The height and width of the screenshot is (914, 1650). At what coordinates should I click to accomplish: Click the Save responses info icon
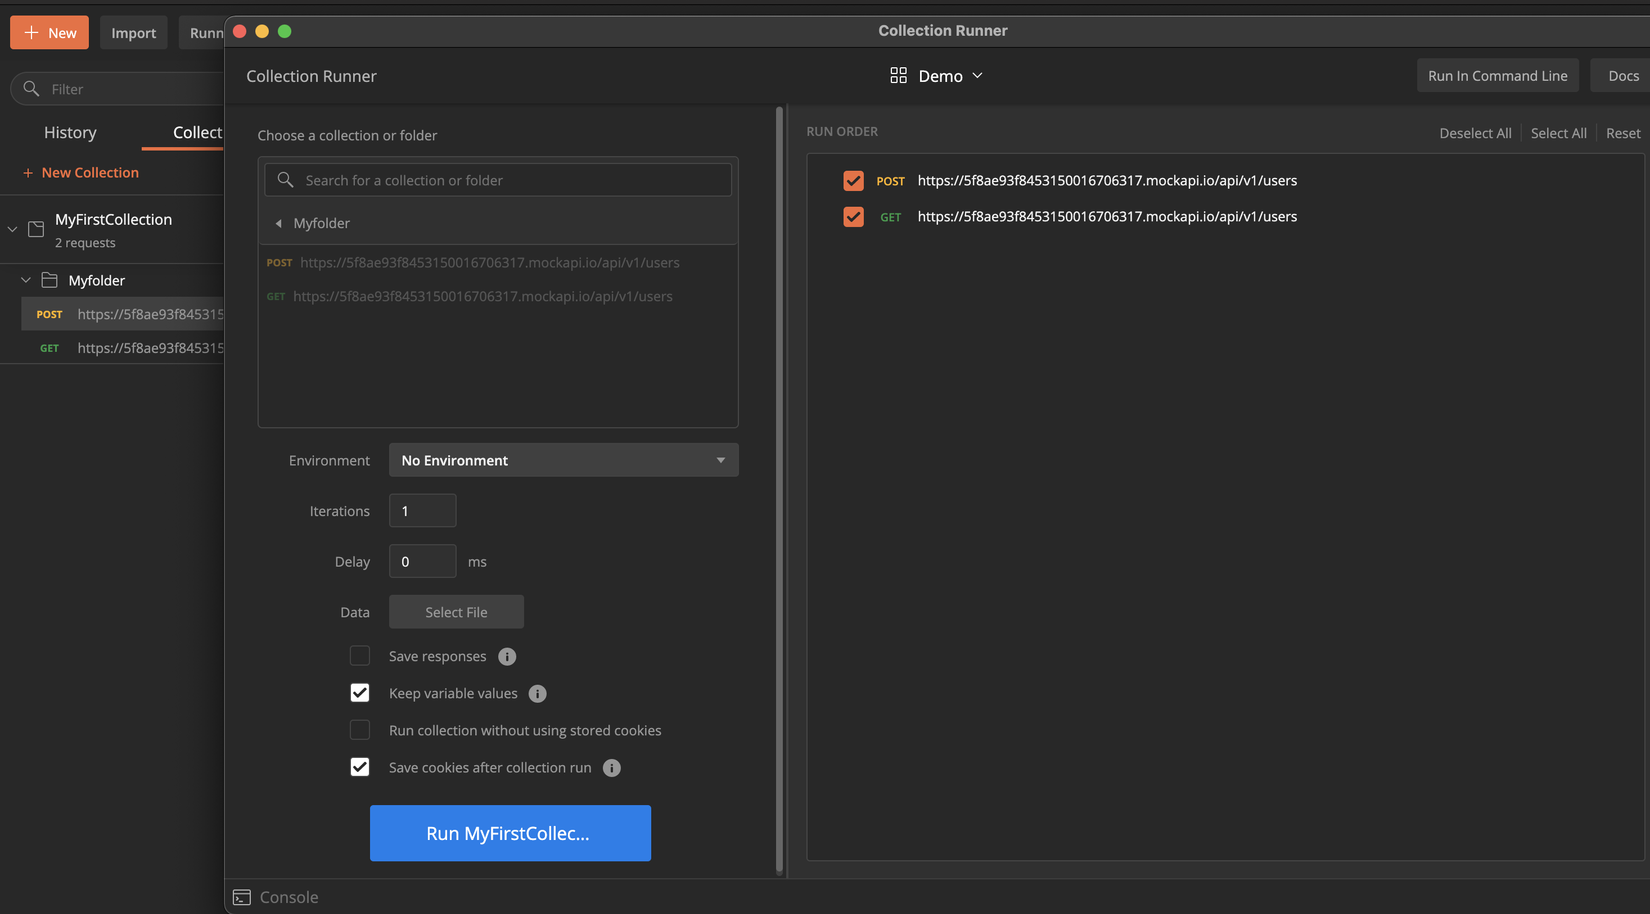pos(507,657)
